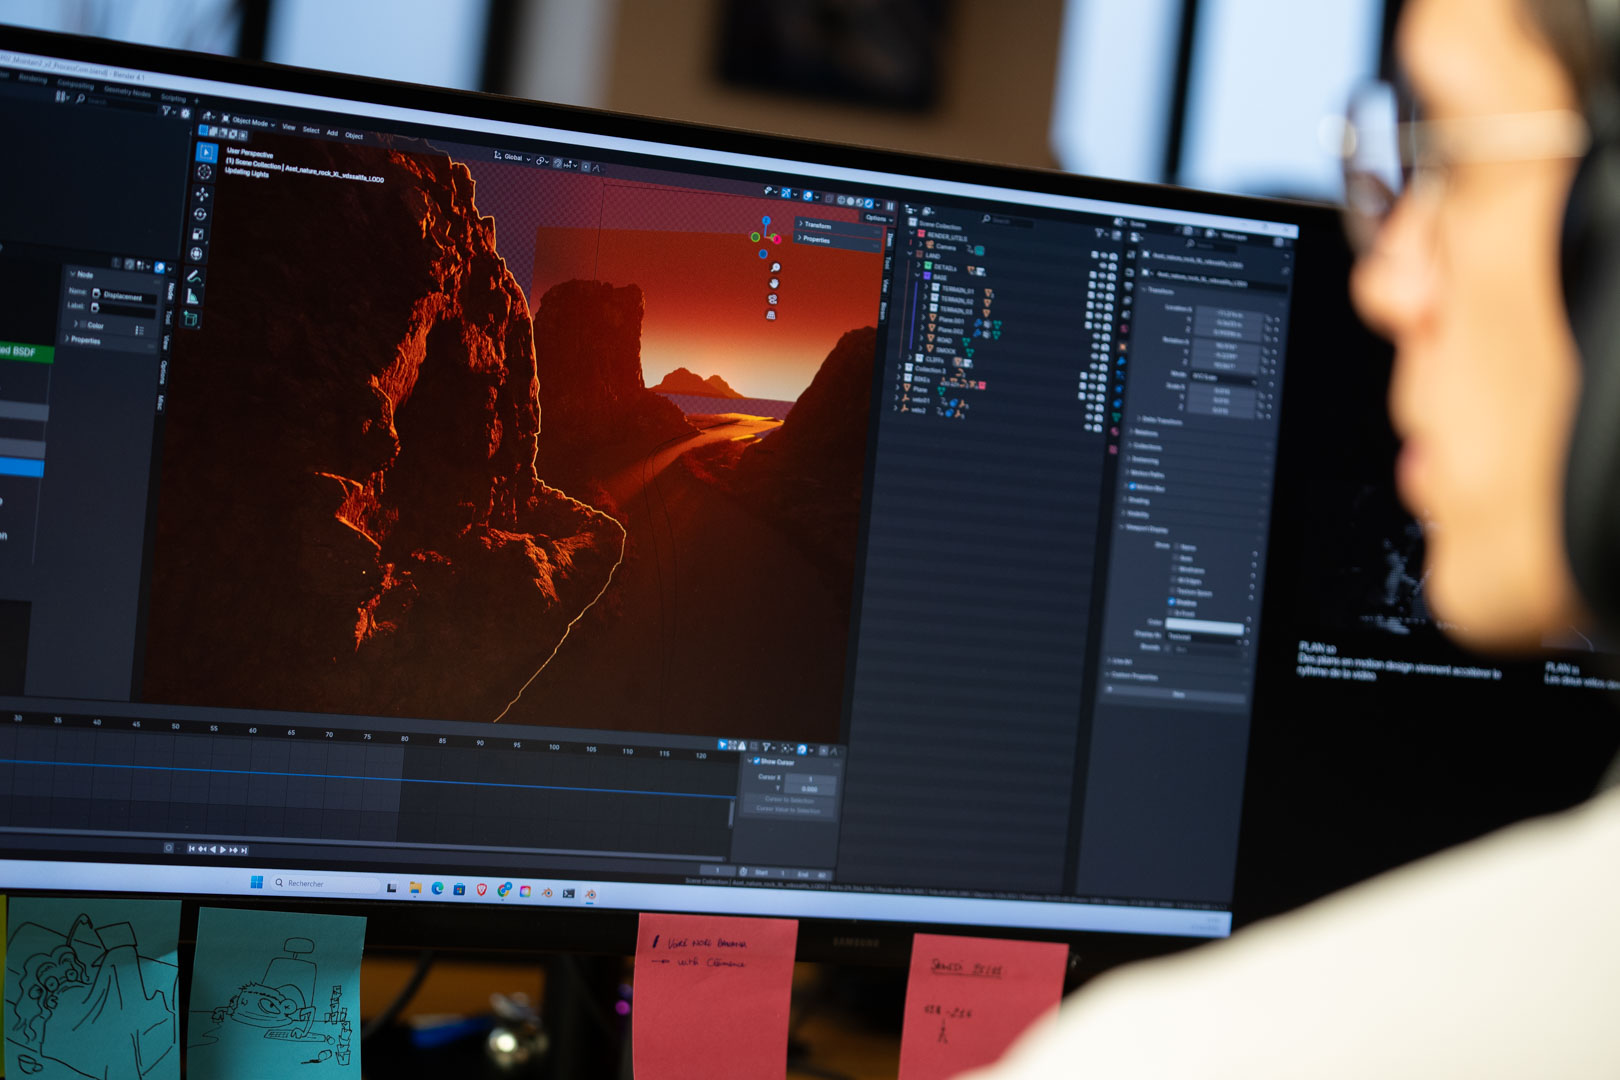This screenshot has width=1620, height=1080.
Task: Select the ROAD object in outliner
Action: click(944, 340)
